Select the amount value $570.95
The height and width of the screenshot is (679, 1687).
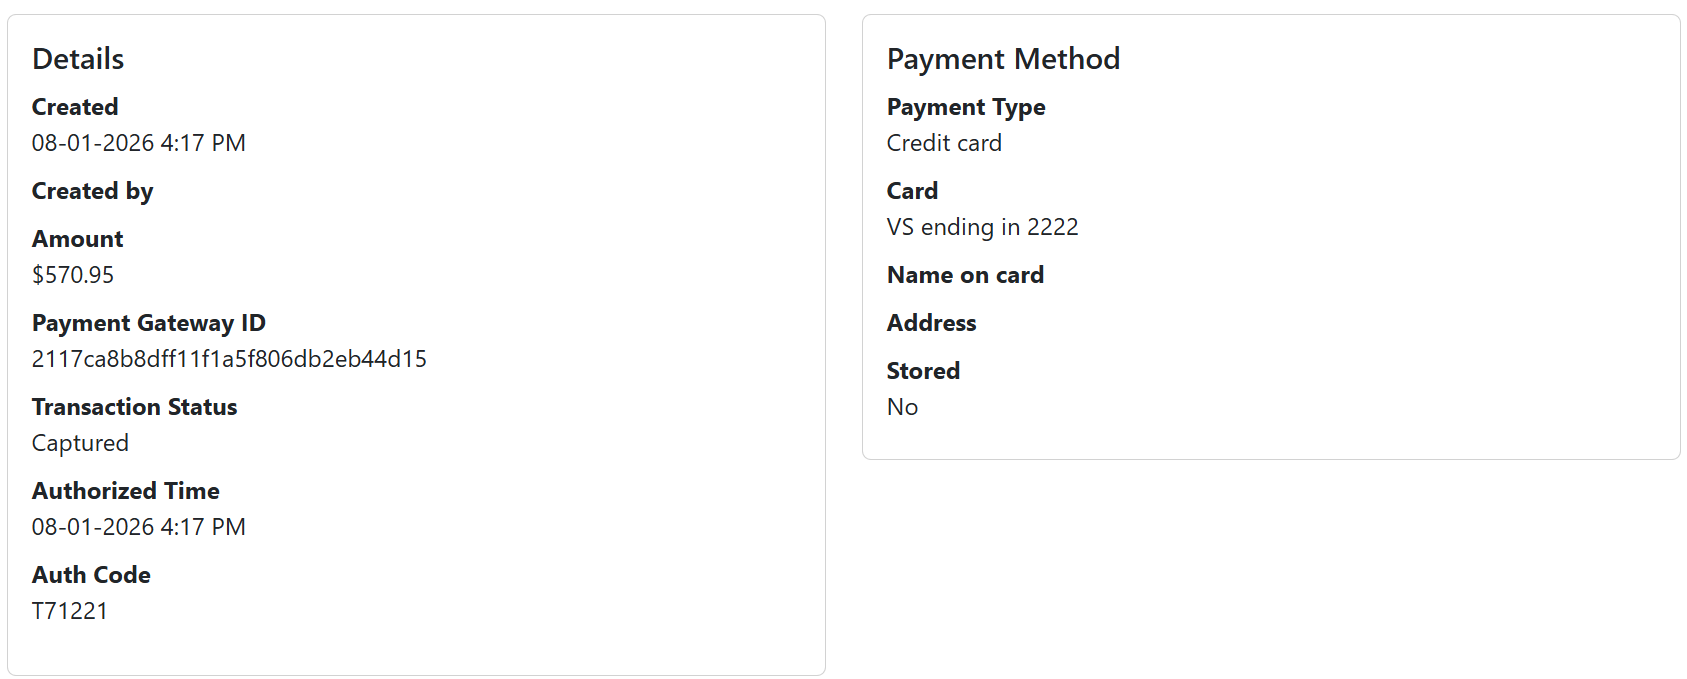(73, 275)
